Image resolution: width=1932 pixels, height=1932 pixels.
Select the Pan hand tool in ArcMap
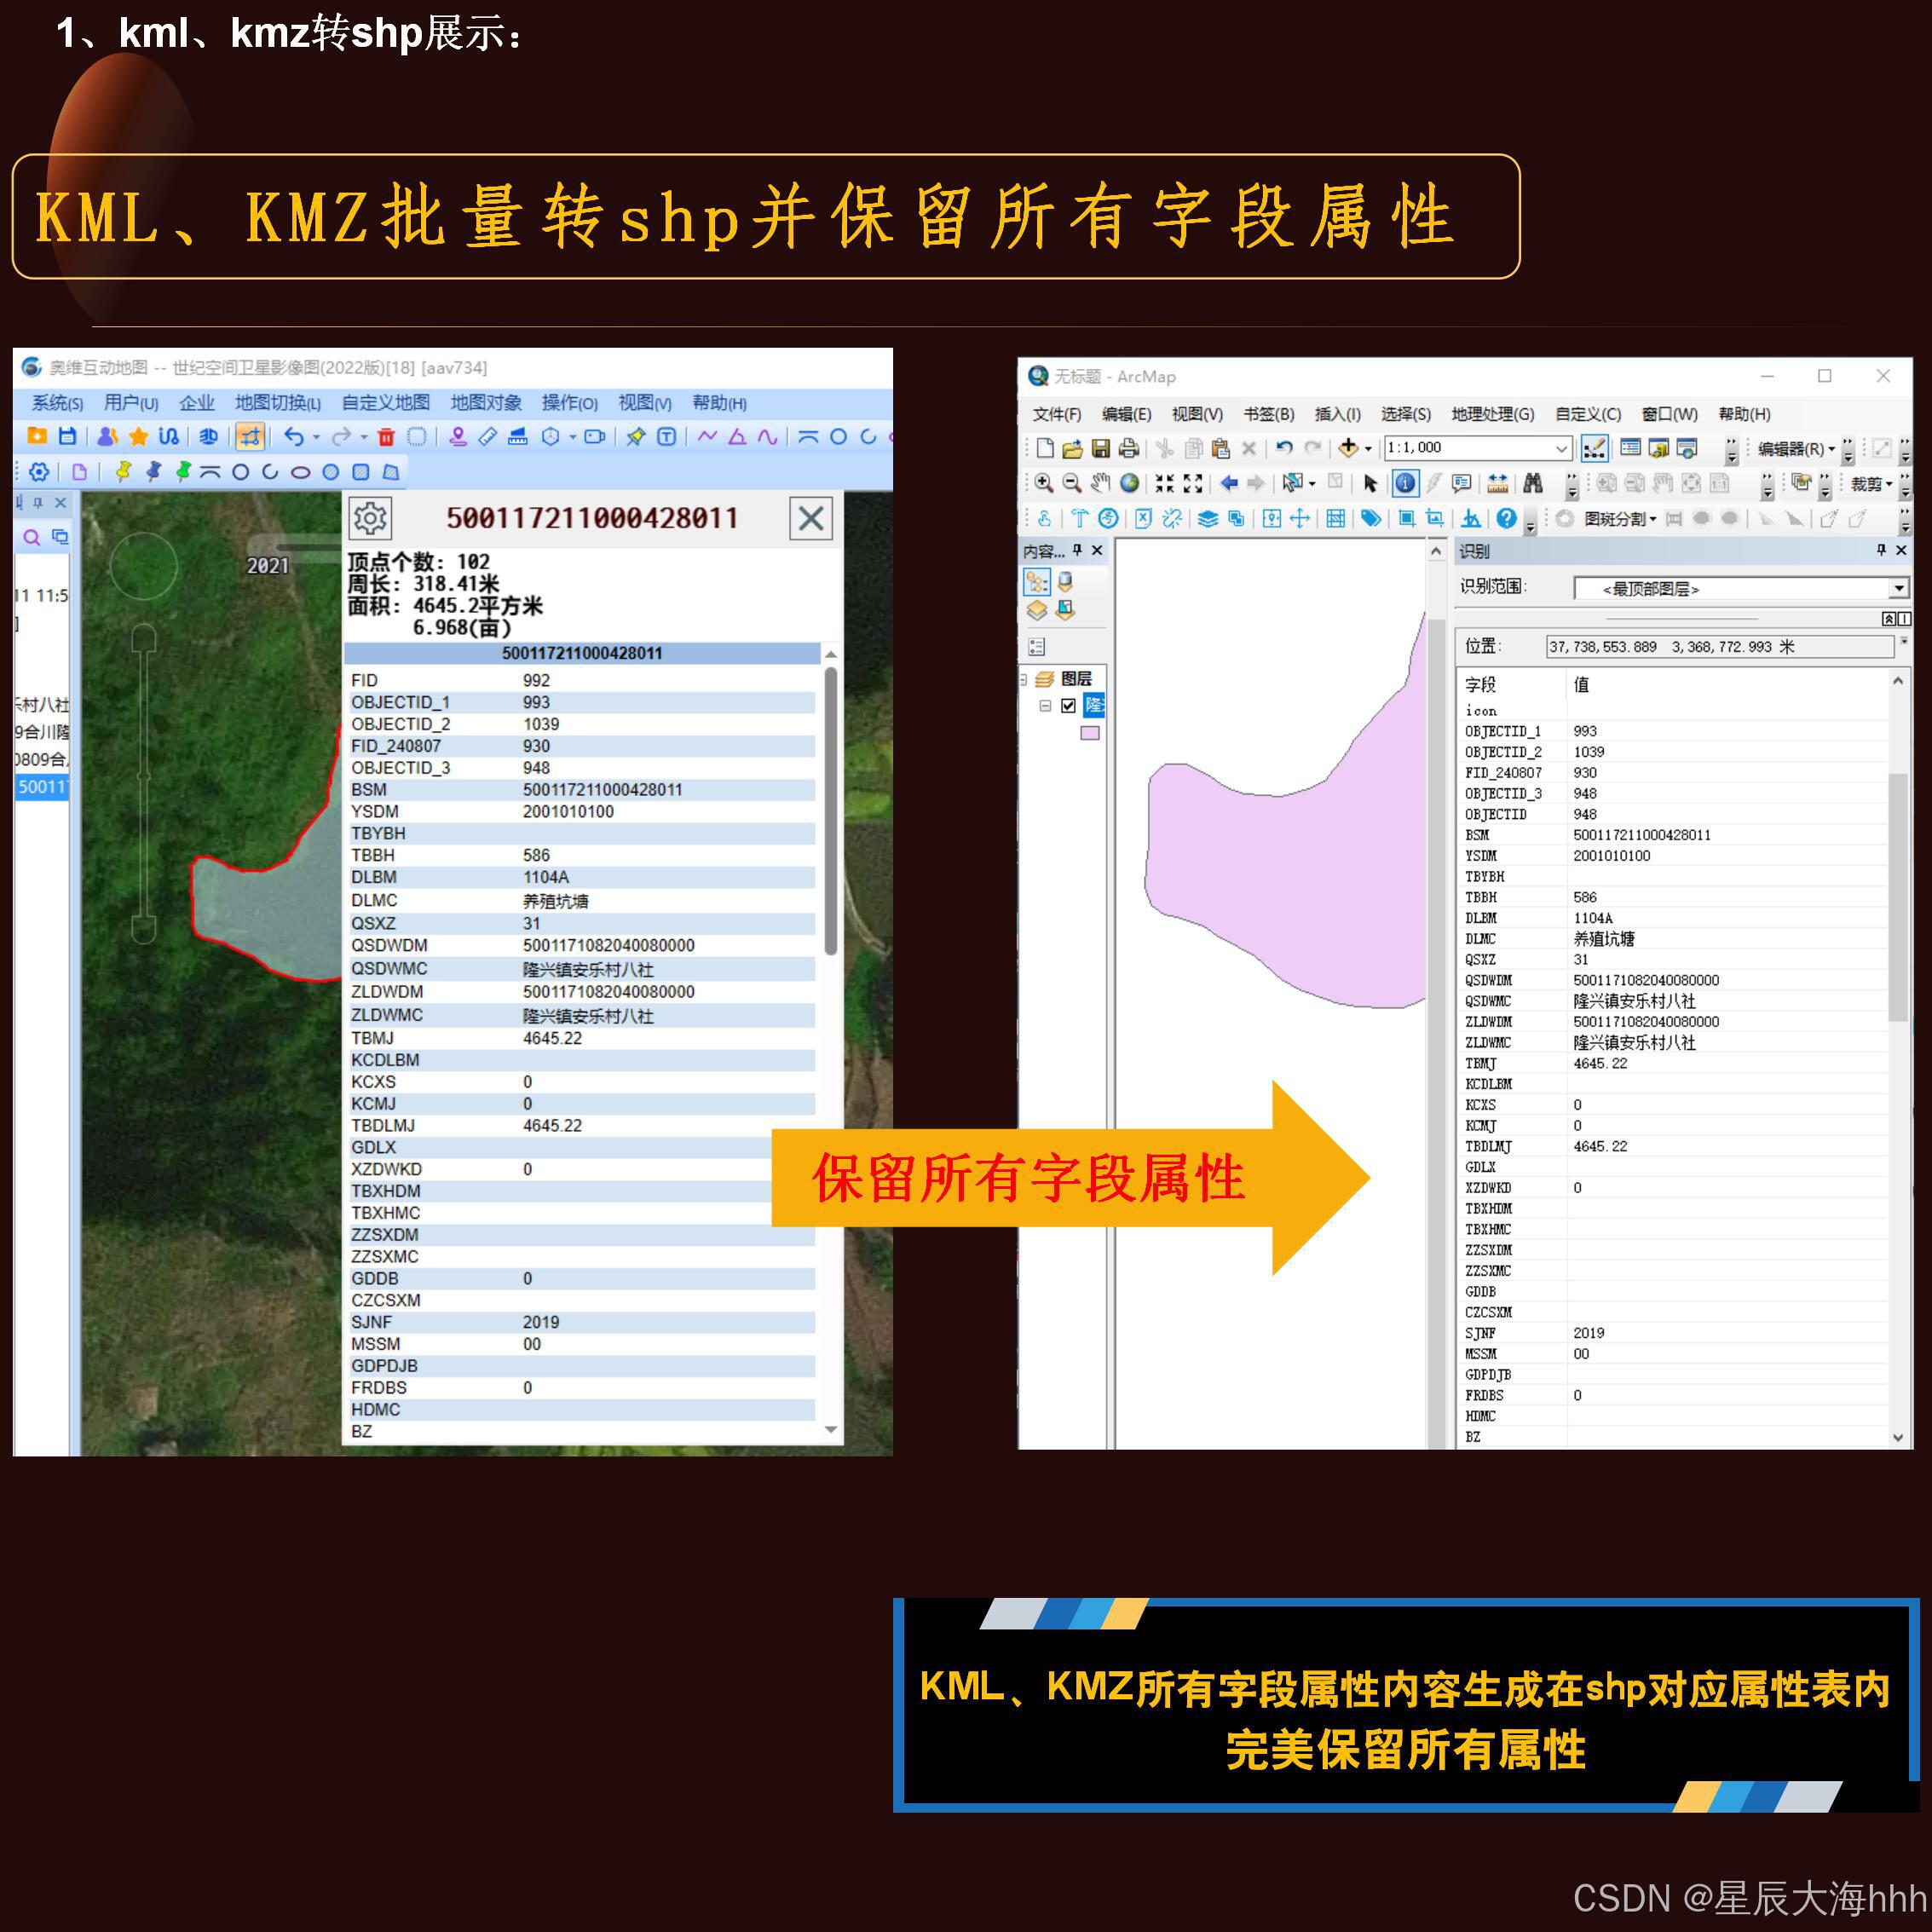(1100, 484)
